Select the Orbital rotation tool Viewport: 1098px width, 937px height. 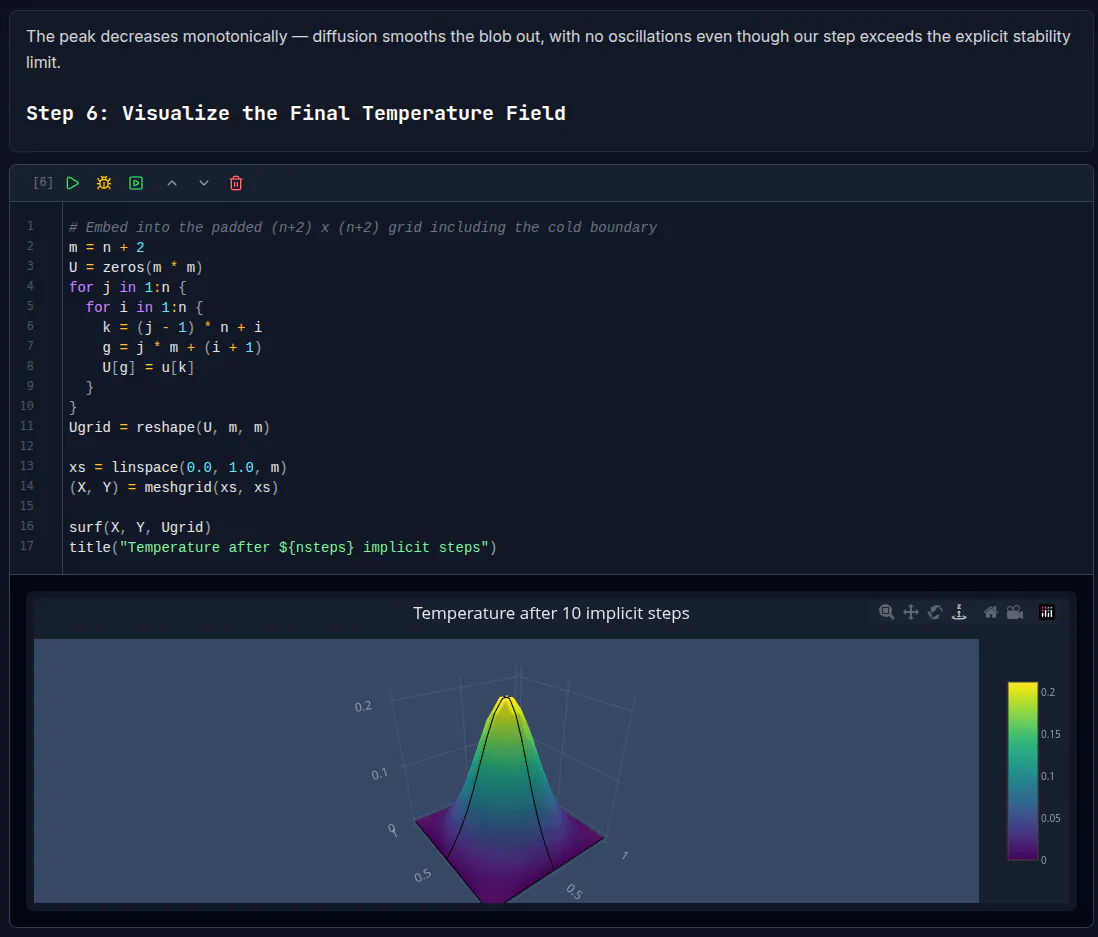click(x=935, y=613)
